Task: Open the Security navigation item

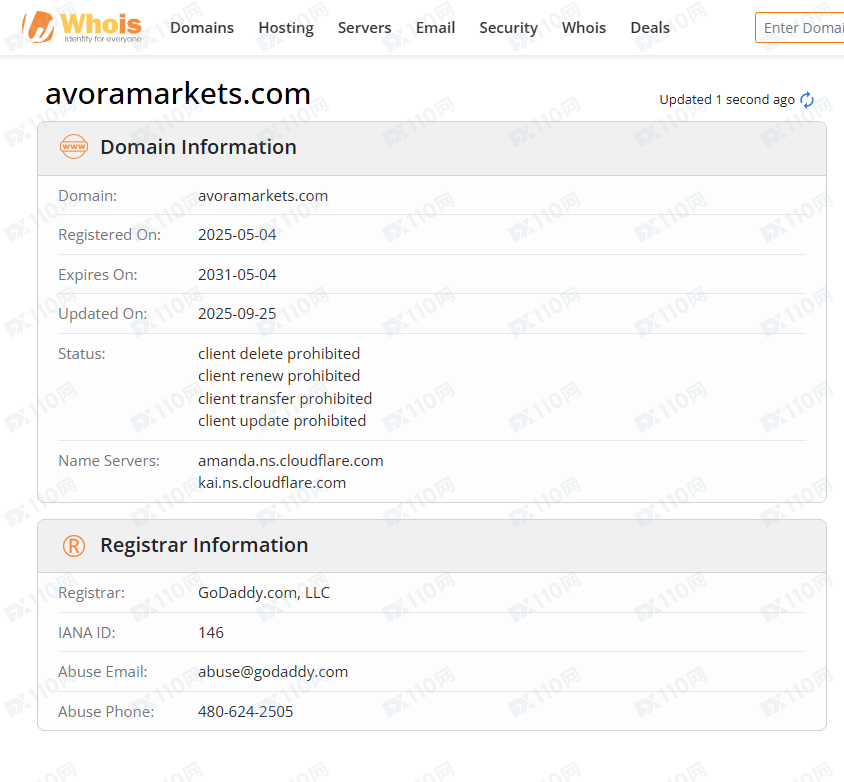Action: [508, 28]
